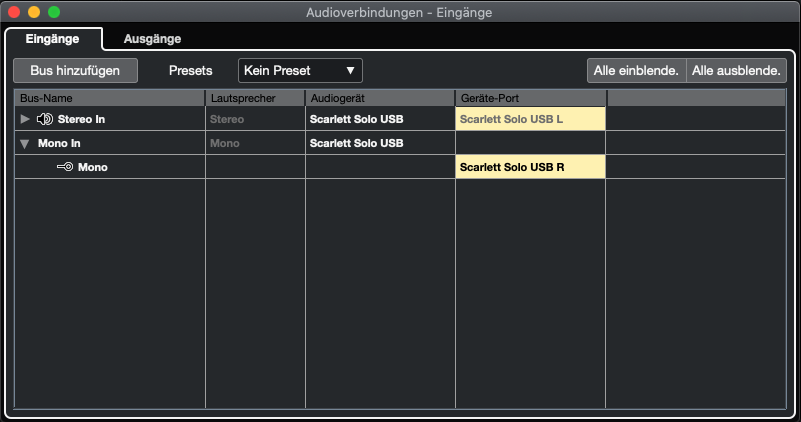801x422 pixels.
Task: Maximize the window with the green button
Action: (54, 12)
